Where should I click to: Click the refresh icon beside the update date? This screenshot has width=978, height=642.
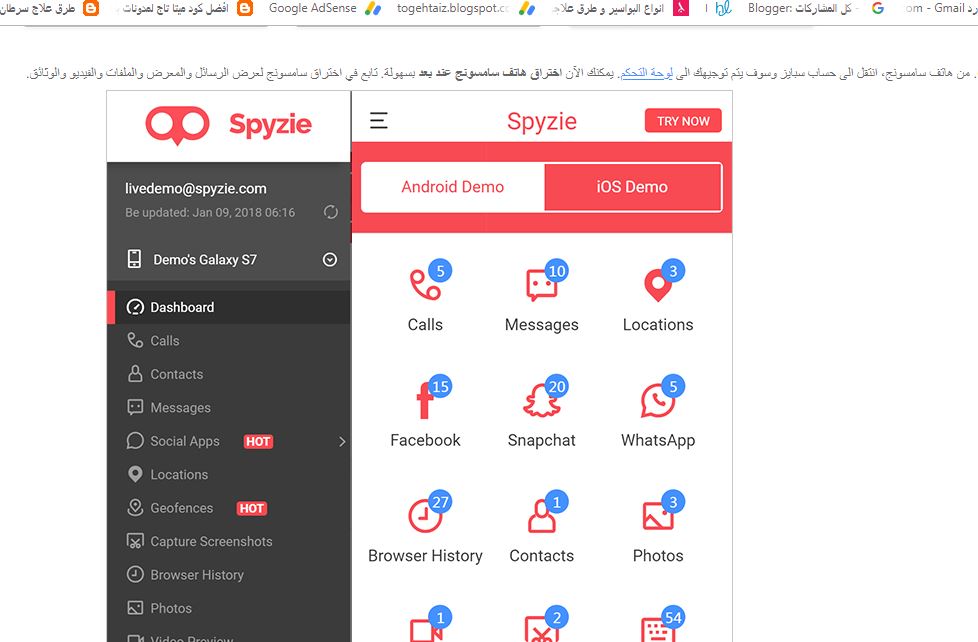pyautogui.click(x=331, y=212)
